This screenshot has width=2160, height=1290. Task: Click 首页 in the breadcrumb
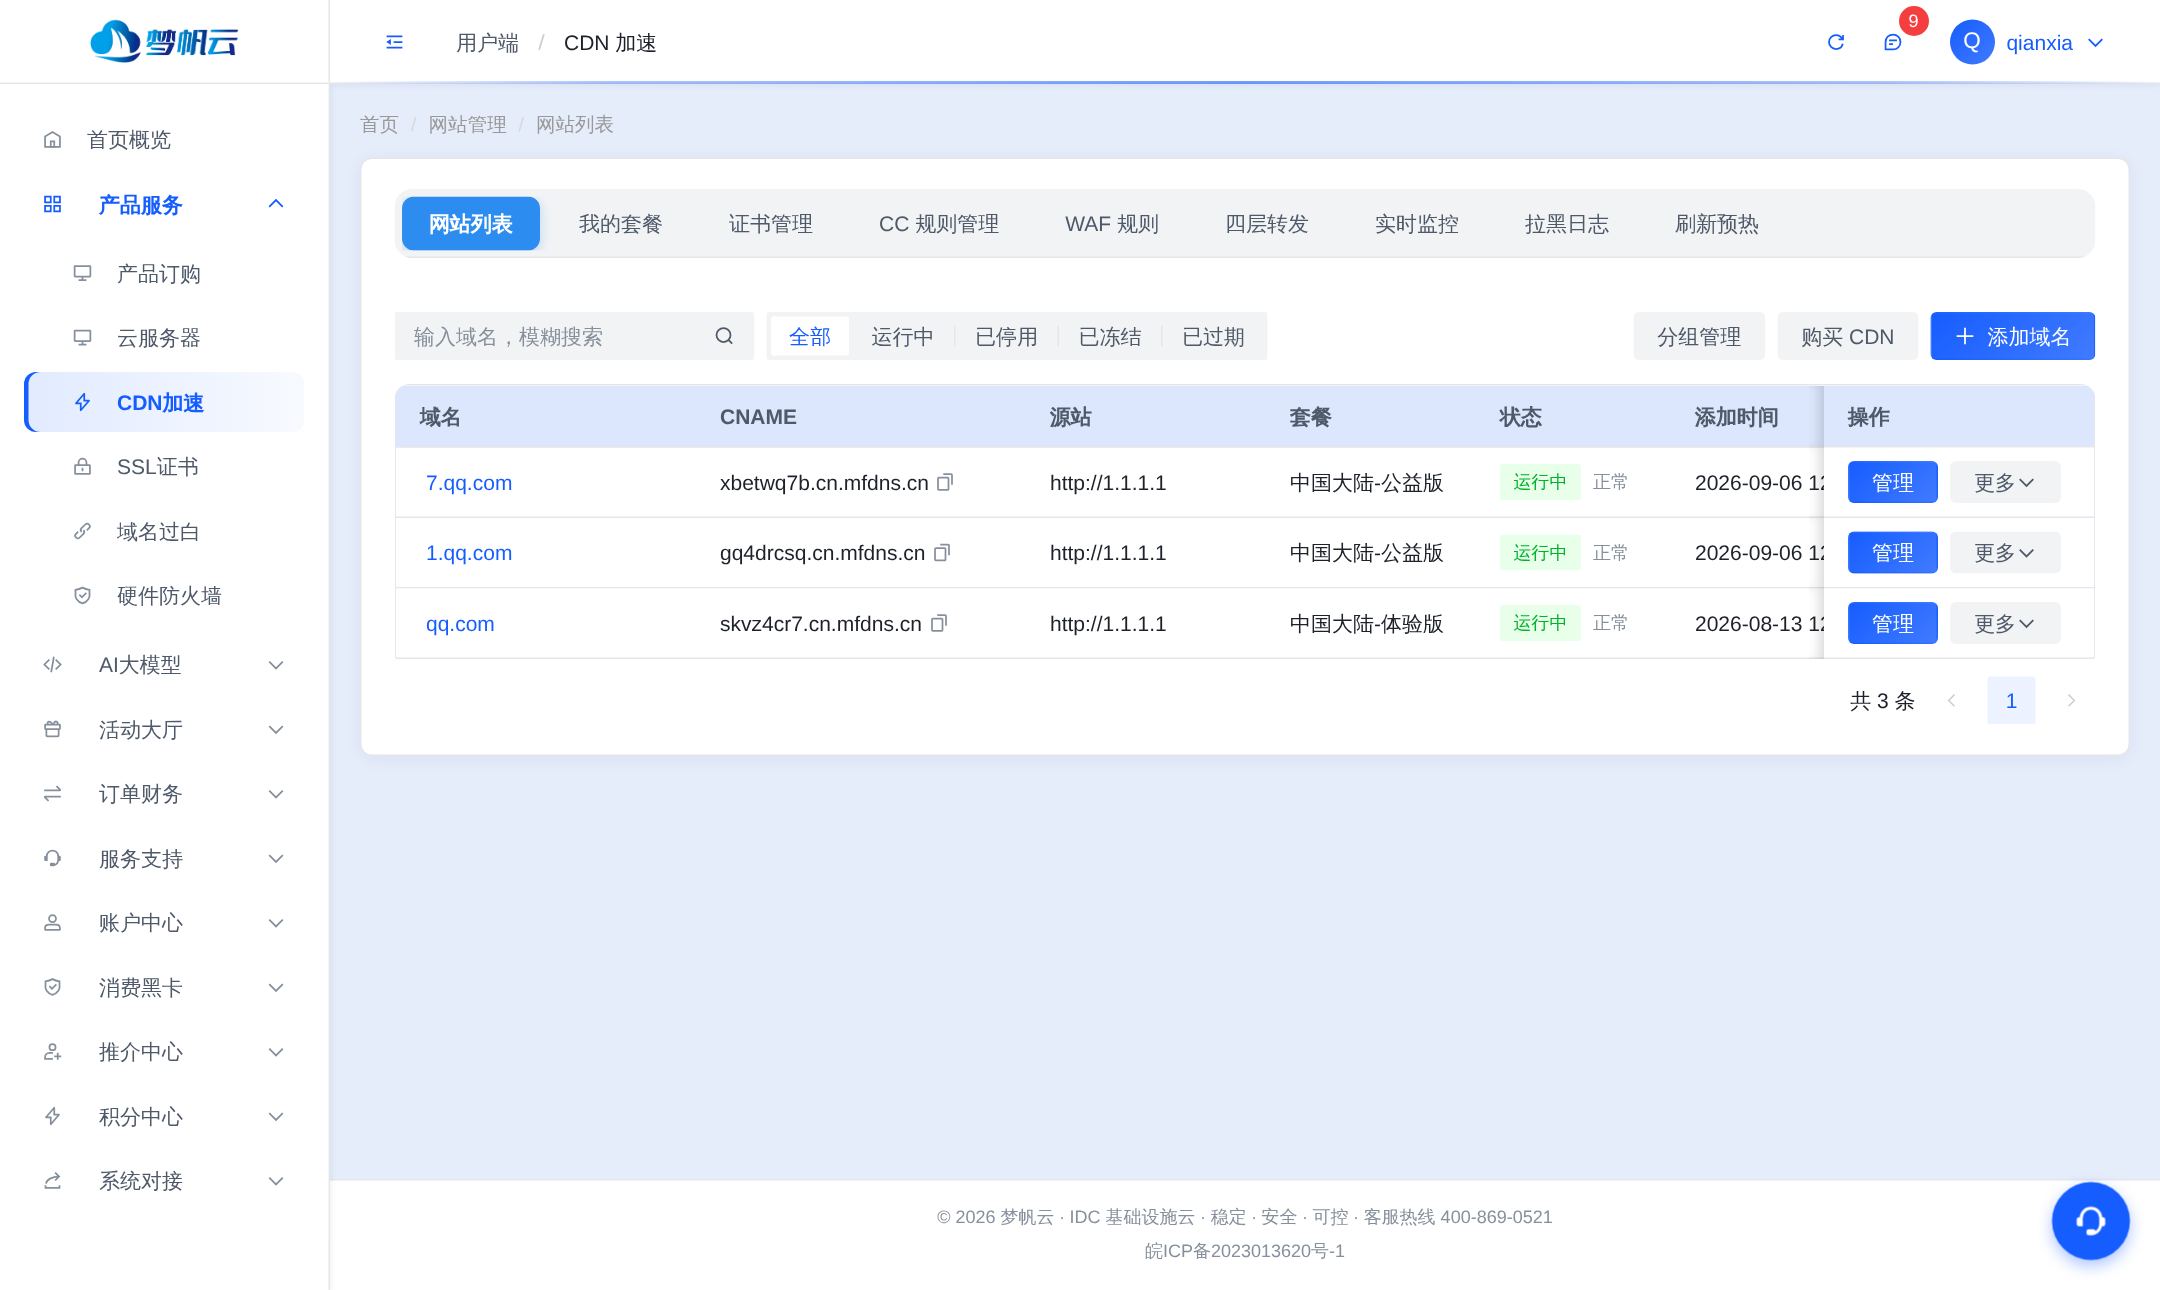tap(379, 124)
